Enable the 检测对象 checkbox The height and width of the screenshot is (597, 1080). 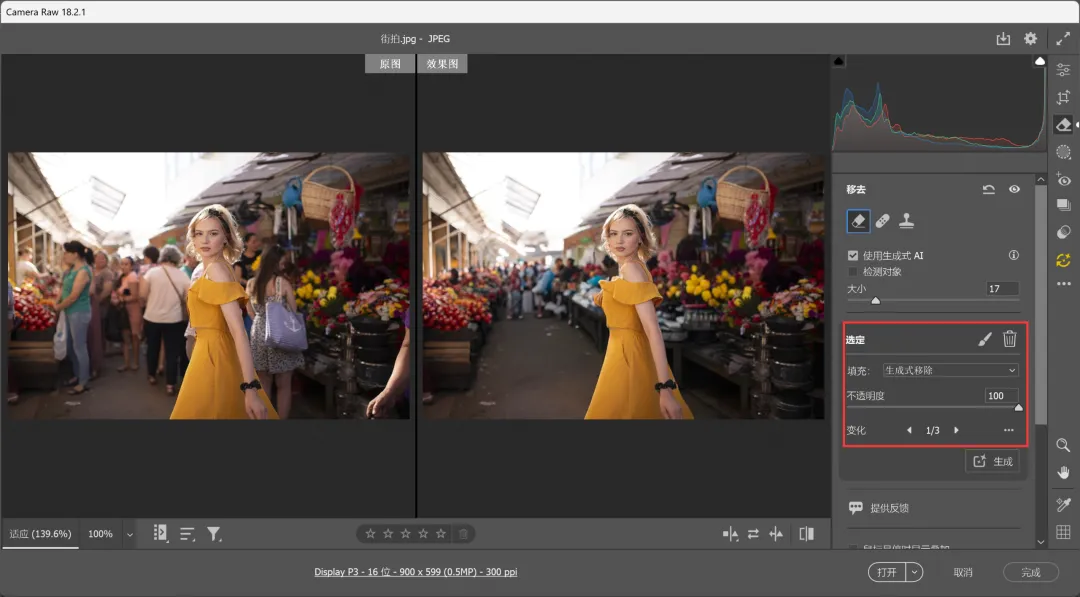pos(853,271)
